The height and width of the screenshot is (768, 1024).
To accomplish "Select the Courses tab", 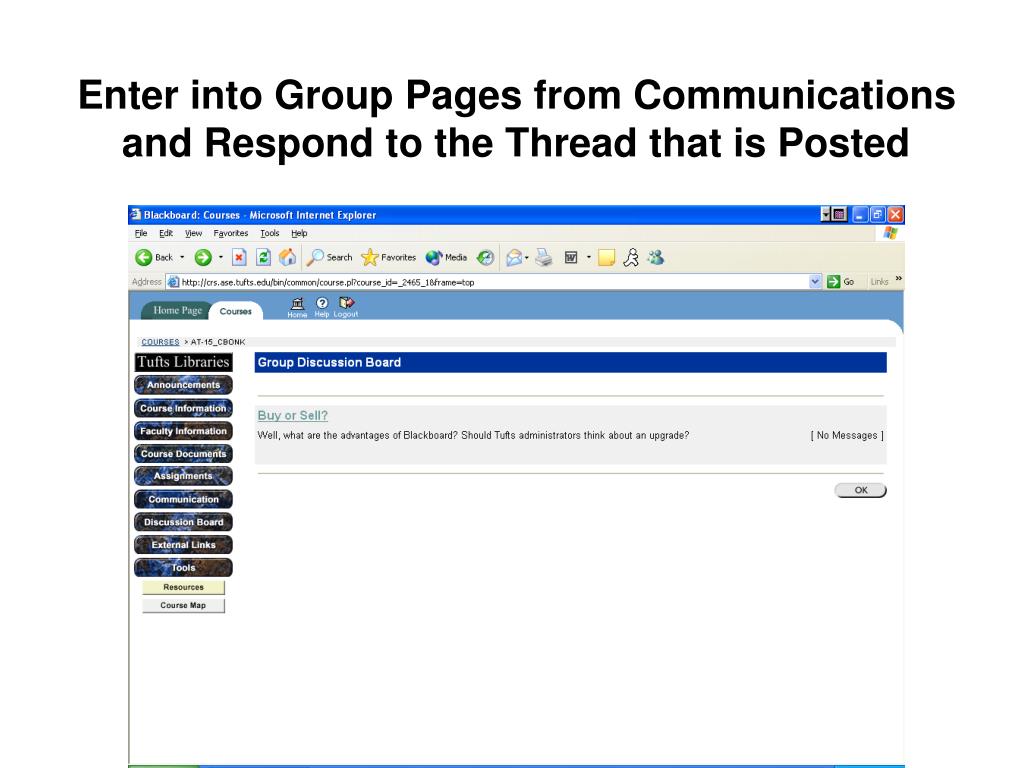I will pos(236,312).
